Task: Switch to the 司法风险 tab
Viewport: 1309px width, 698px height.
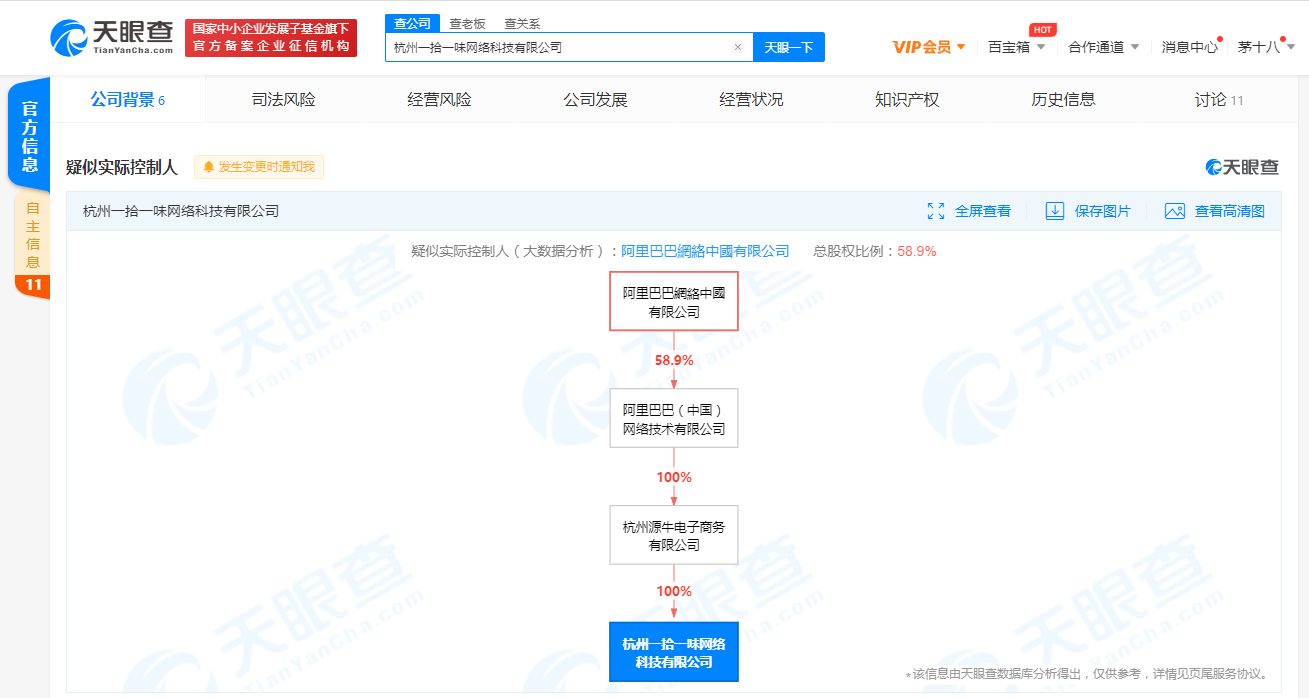Action: (283, 99)
